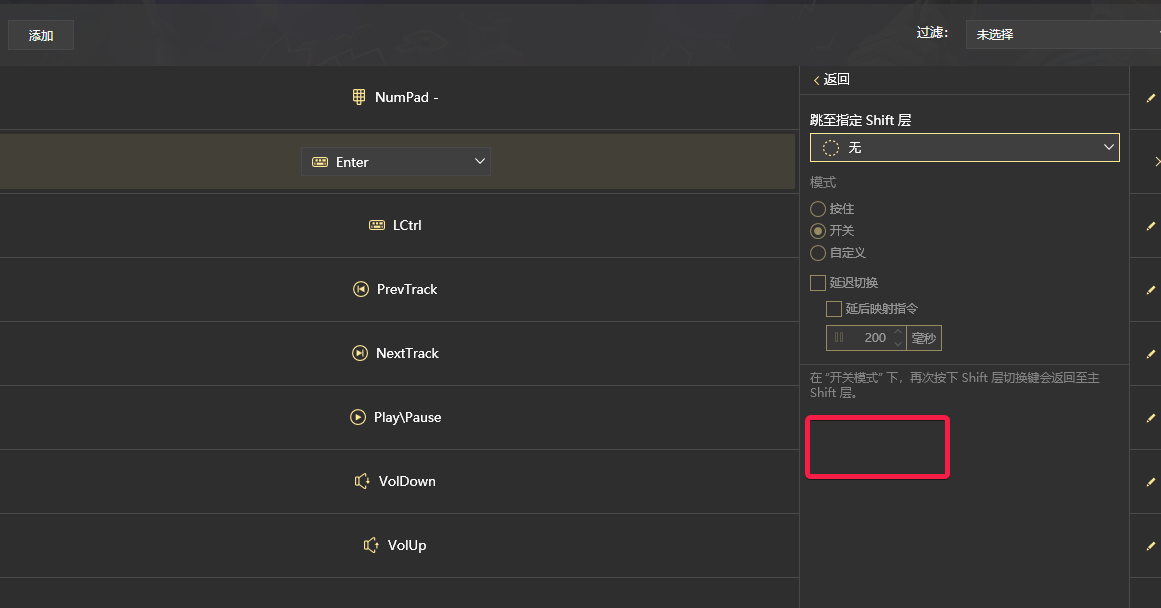Click the pencil edit icon for NumPad - row
The image size is (1161, 608).
pos(1151,98)
